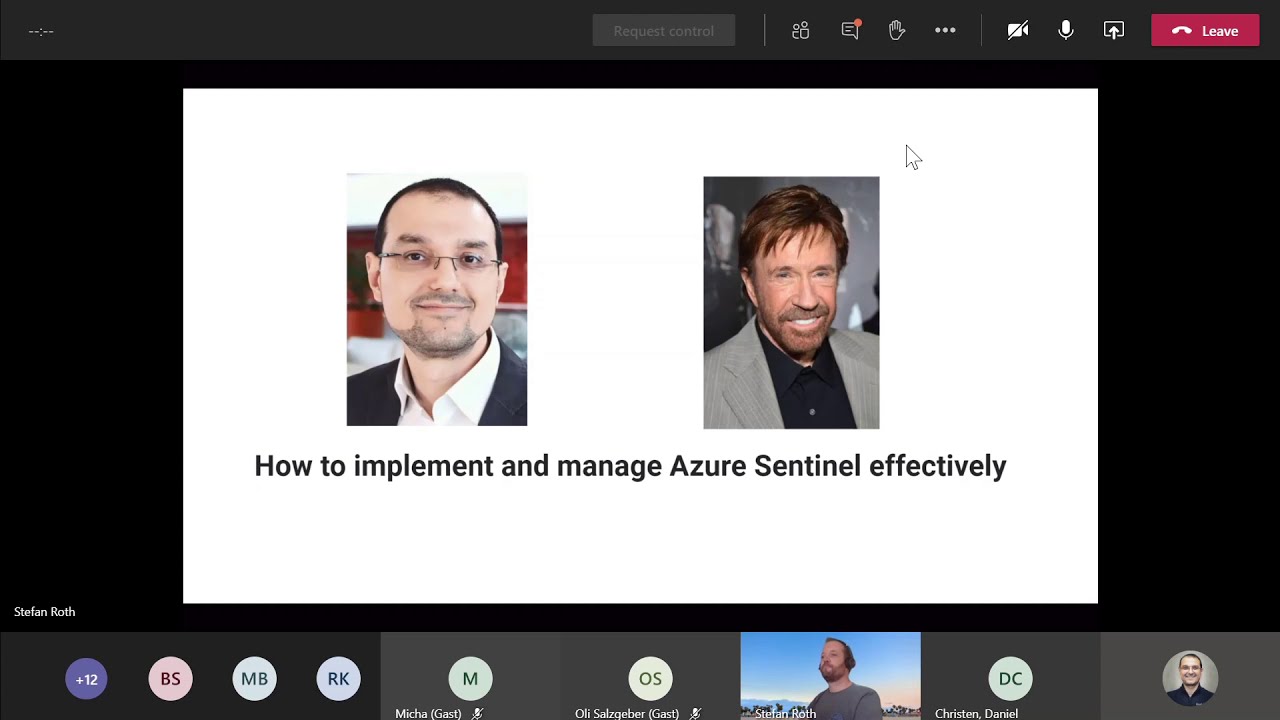Click the left presenter photo on slide
This screenshot has width=1280, height=720.
pyautogui.click(x=437, y=300)
